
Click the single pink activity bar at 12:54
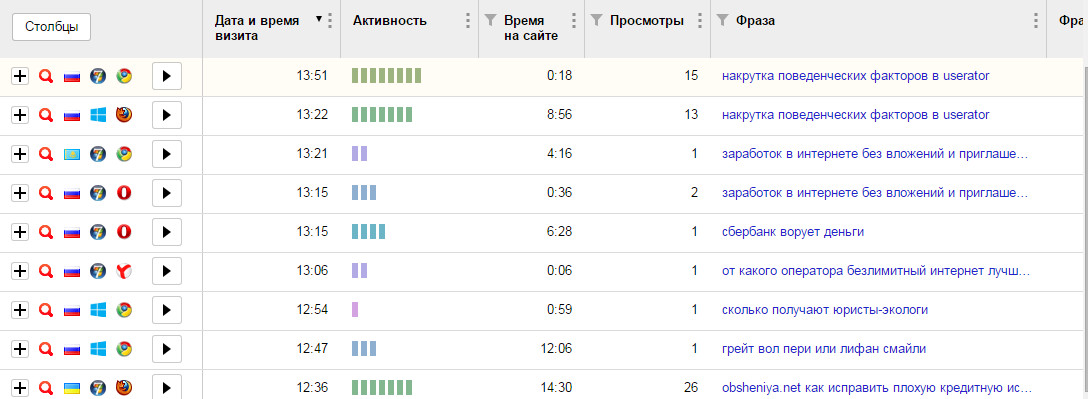coord(355,309)
